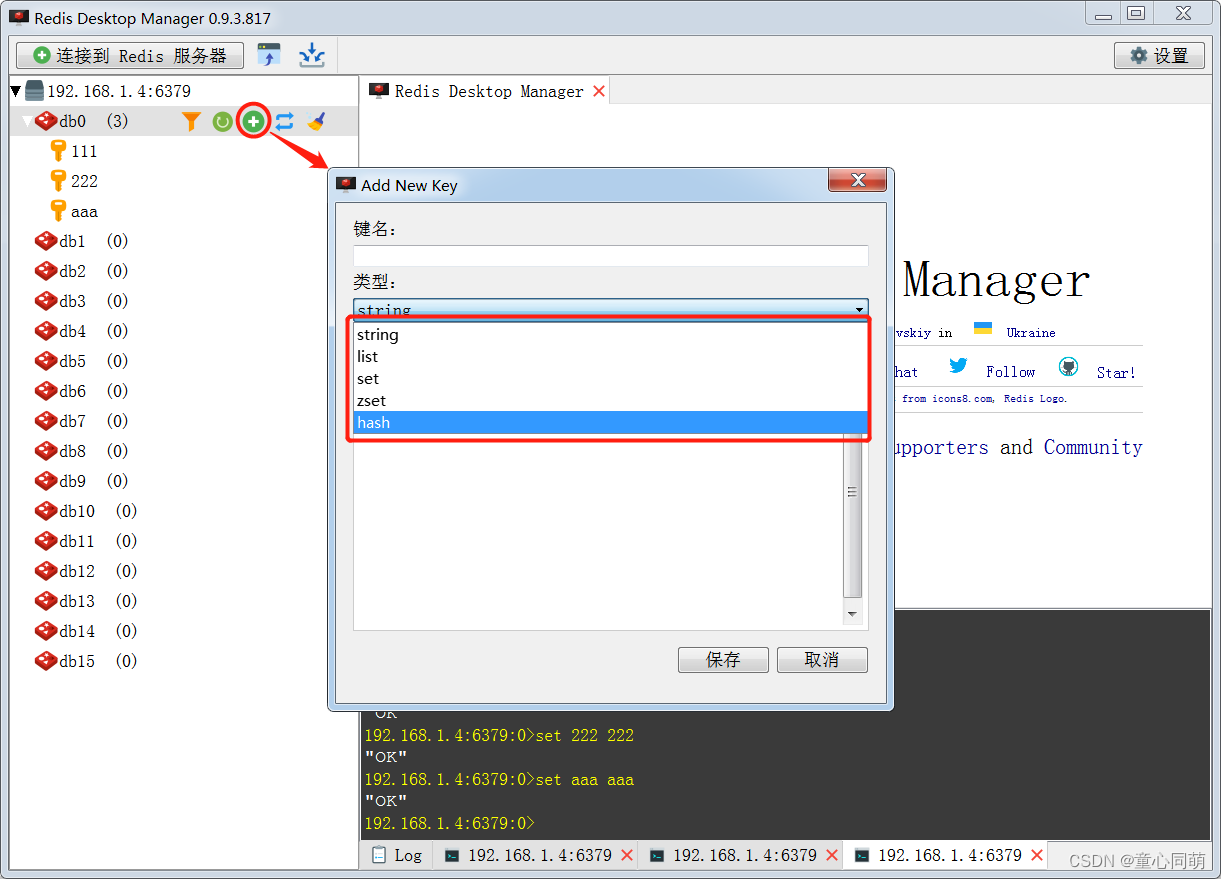Close the Add New Key dialog
This screenshot has height=879, width=1221.
click(x=857, y=181)
